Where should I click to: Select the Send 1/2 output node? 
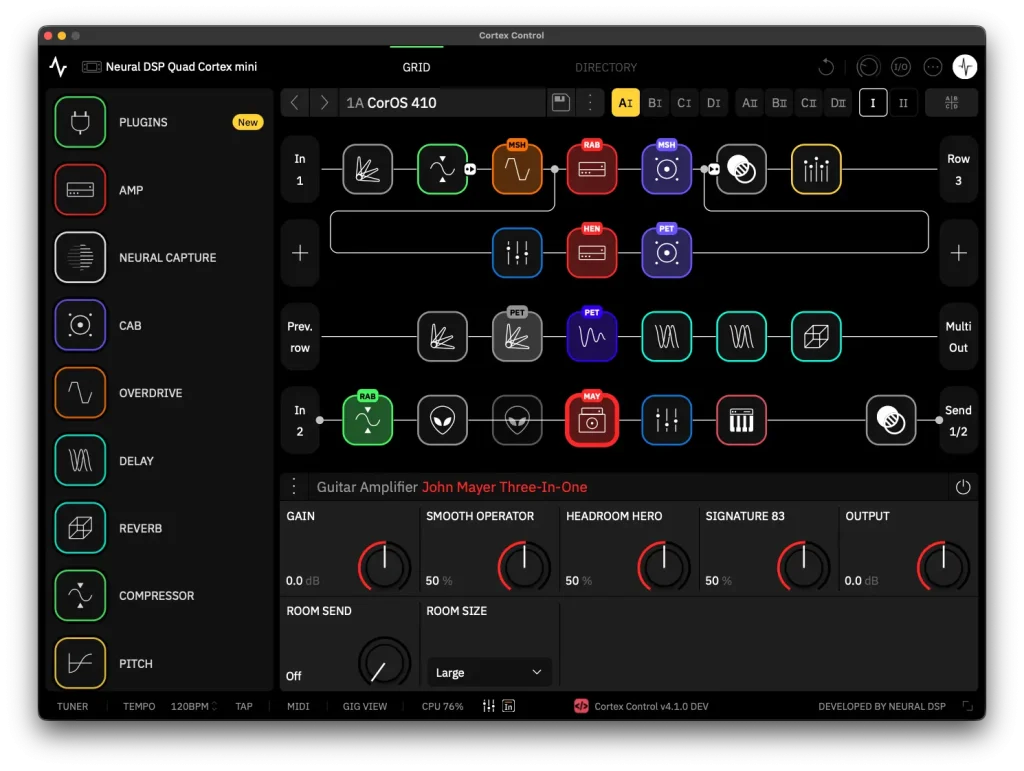(x=958, y=420)
